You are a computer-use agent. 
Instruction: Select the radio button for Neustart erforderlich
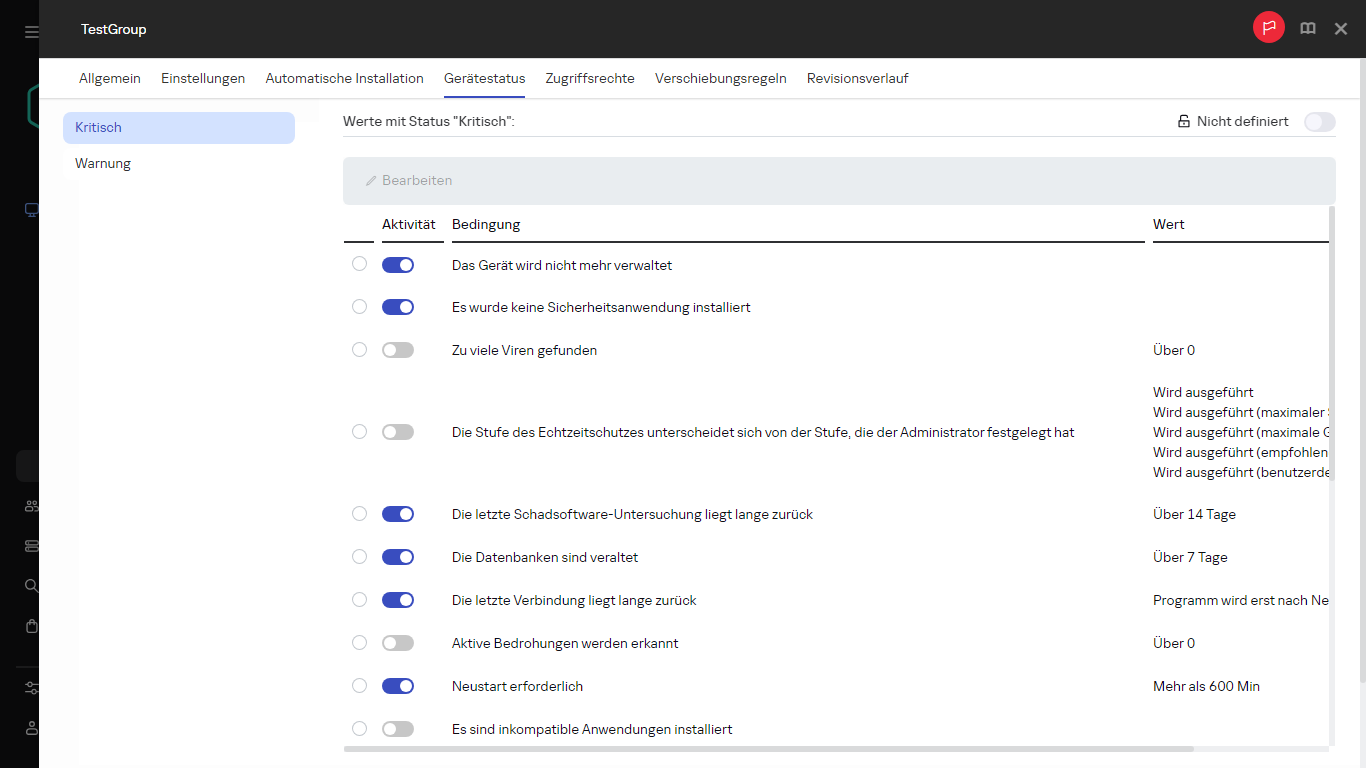(x=359, y=685)
